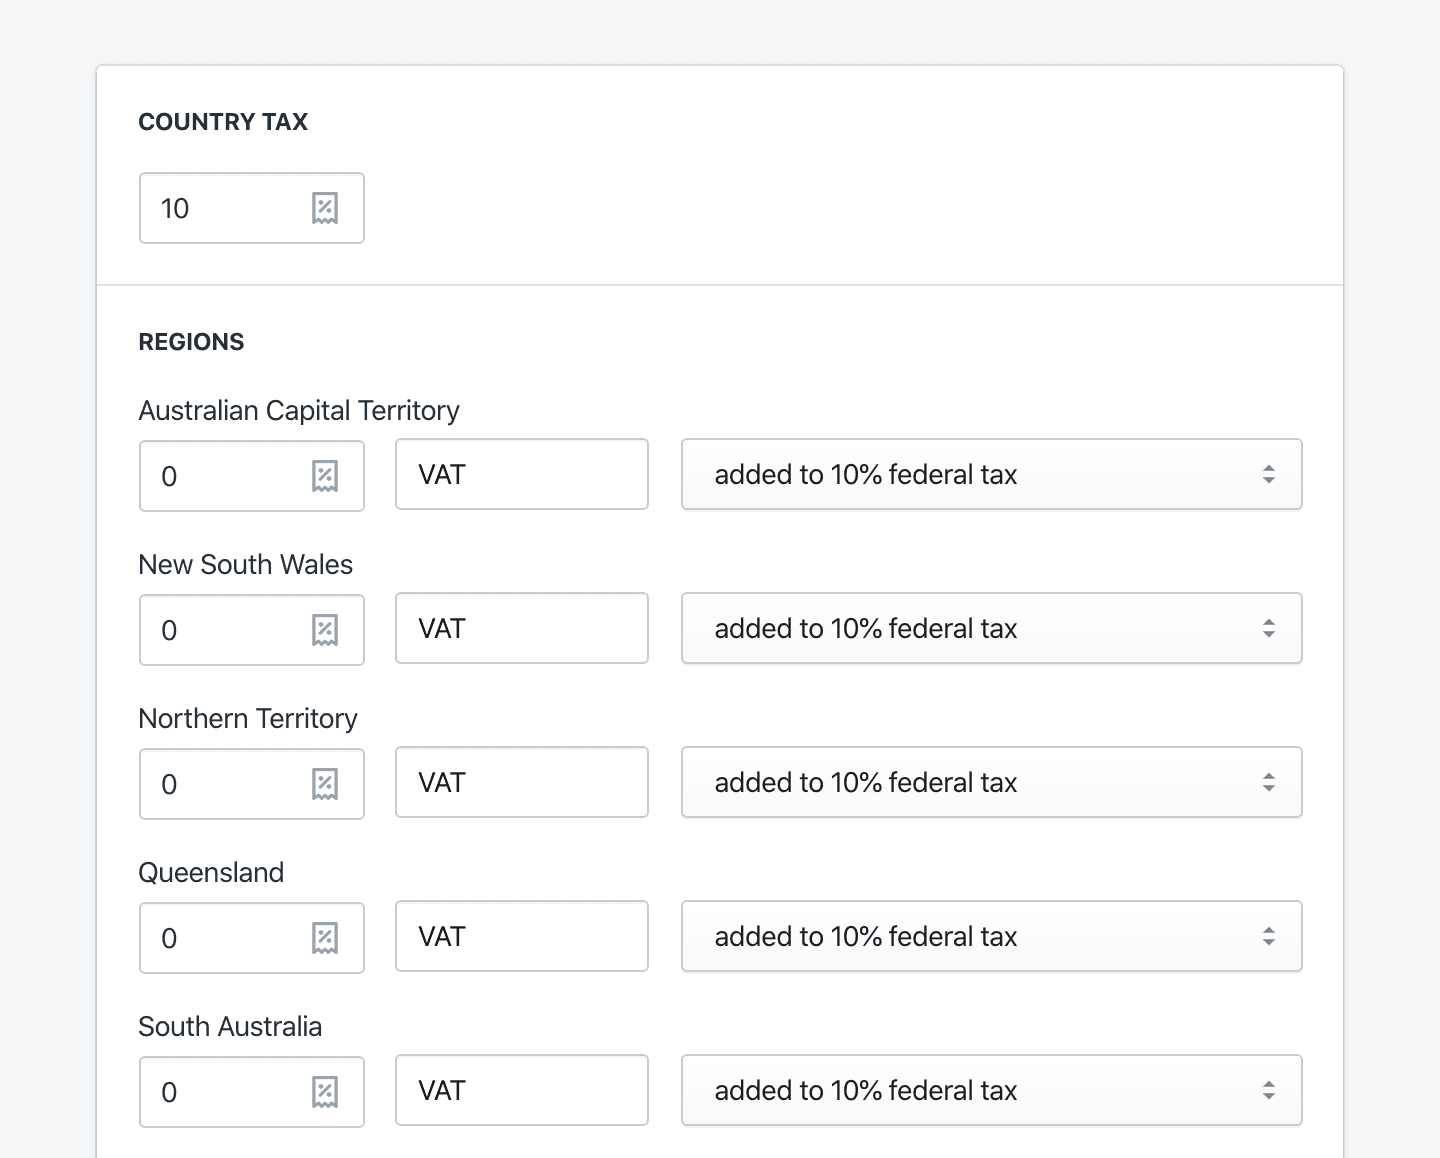Click the VAT name field under Queensland
This screenshot has width=1440, height=1158.
(521, 936)
